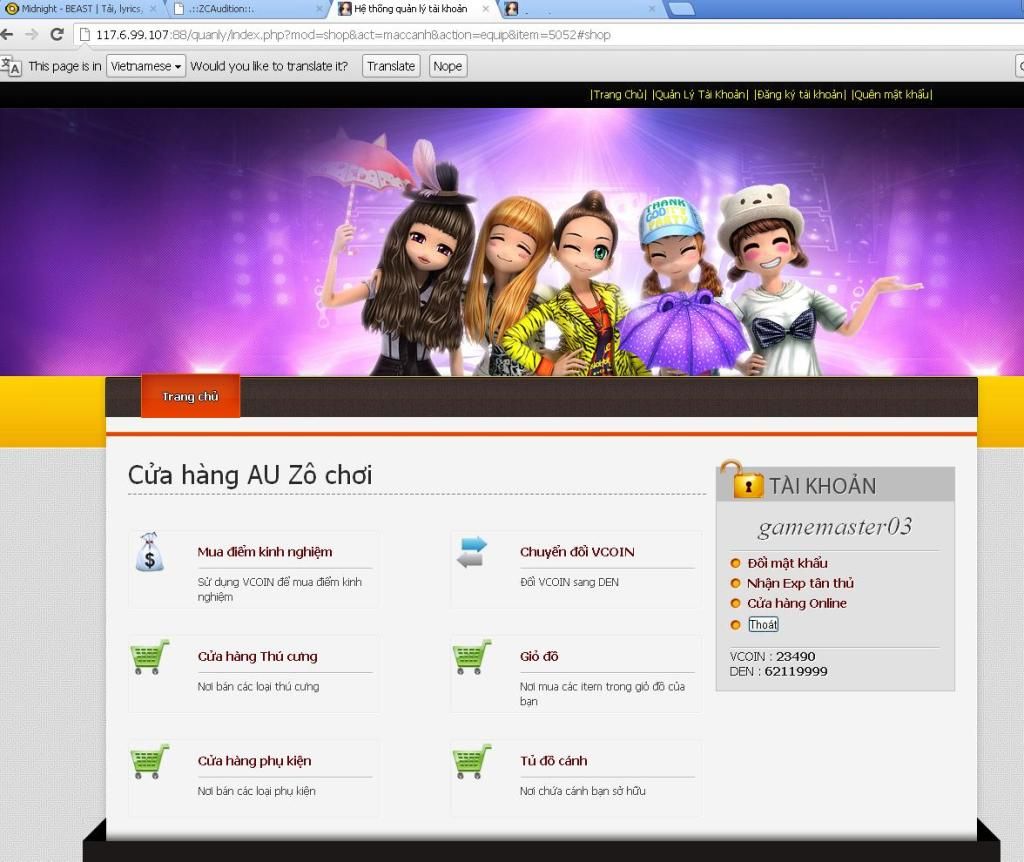Click the URL address bar
The height and width of the screenshot is (862, 1024).
click(x=549, y=35)
